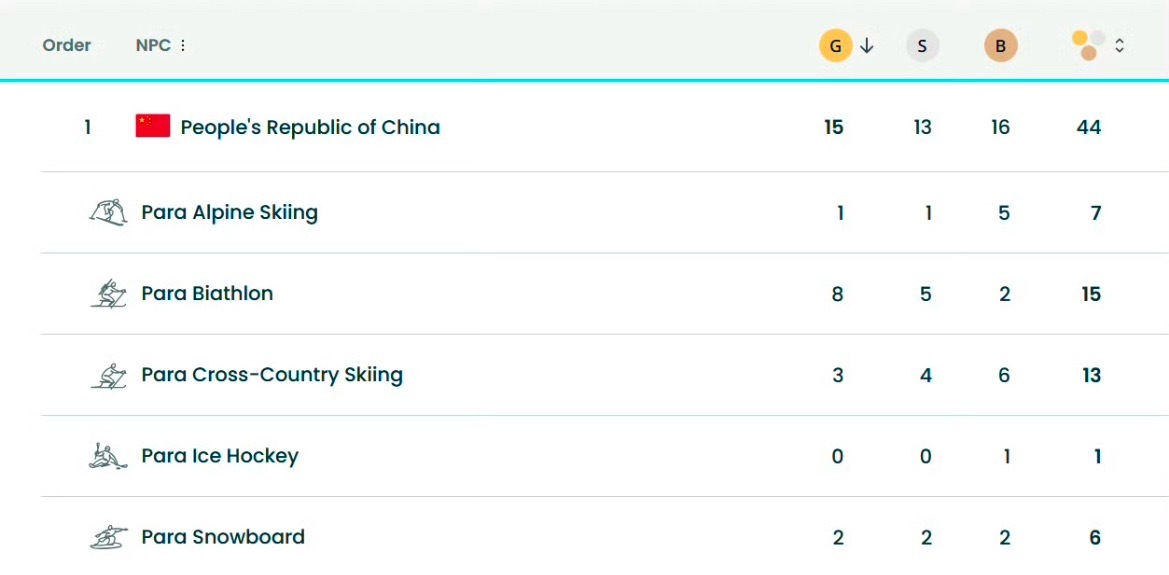Viewport: 1169px width, 575px height.
Task: Click China's total medal count 44
Action: pos(1088,127)
